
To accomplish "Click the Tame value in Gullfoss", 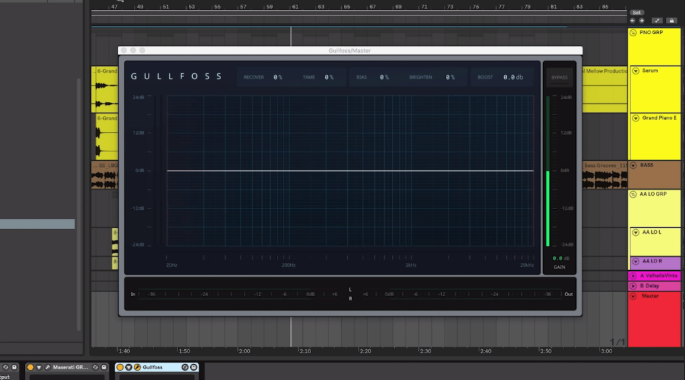I will [x=329, y=77].
